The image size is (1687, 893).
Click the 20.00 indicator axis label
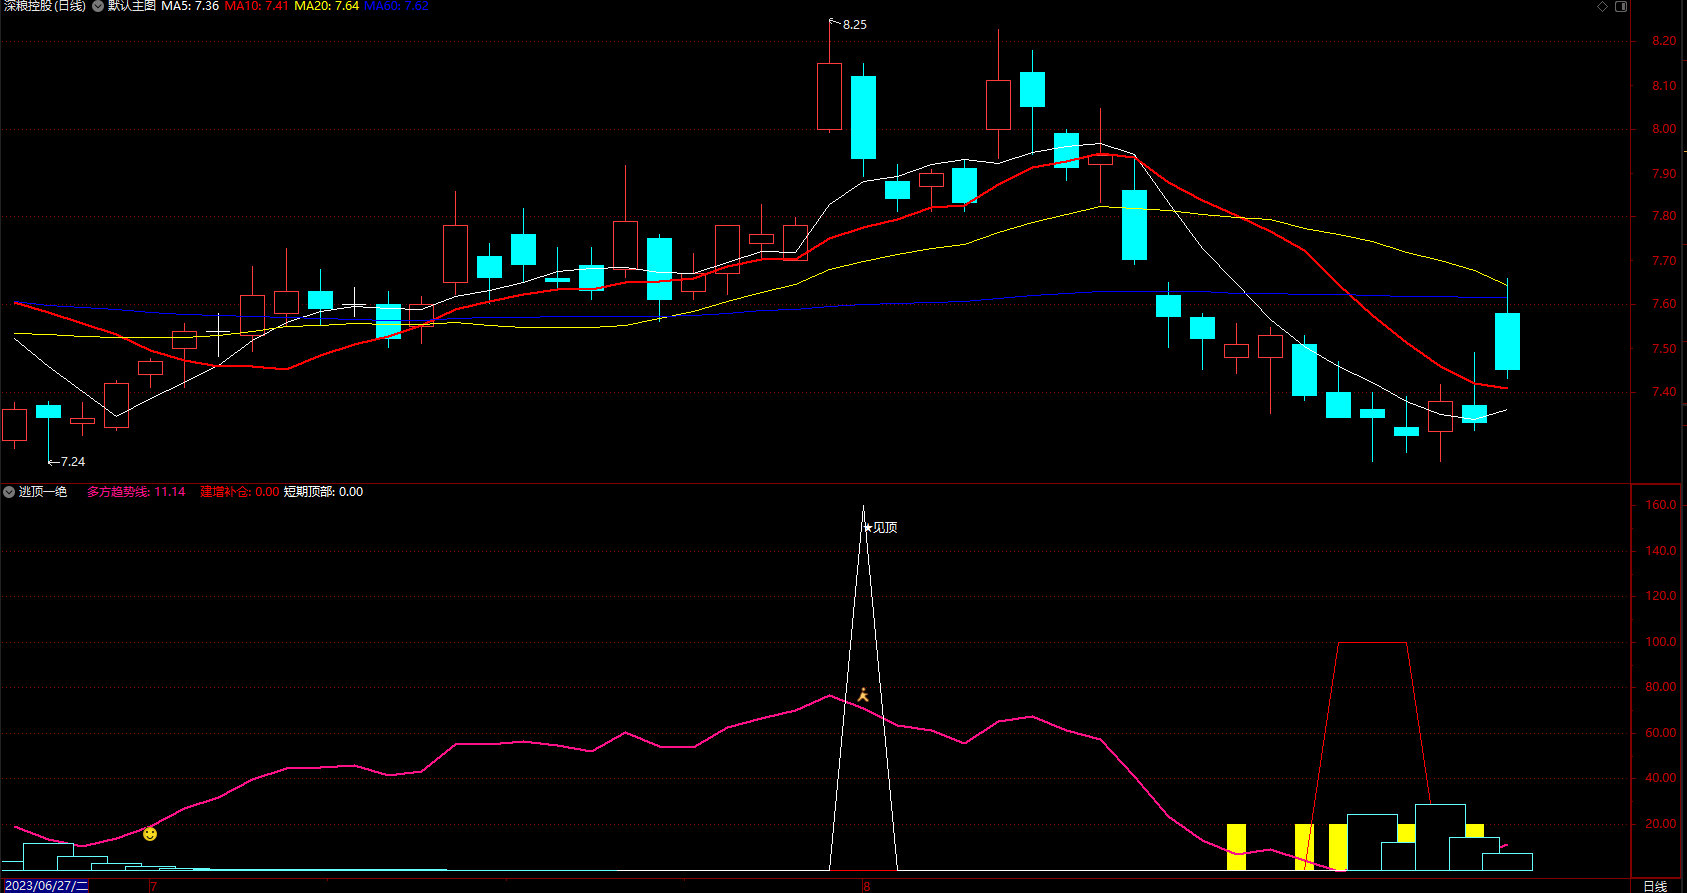coord(1661,824)
